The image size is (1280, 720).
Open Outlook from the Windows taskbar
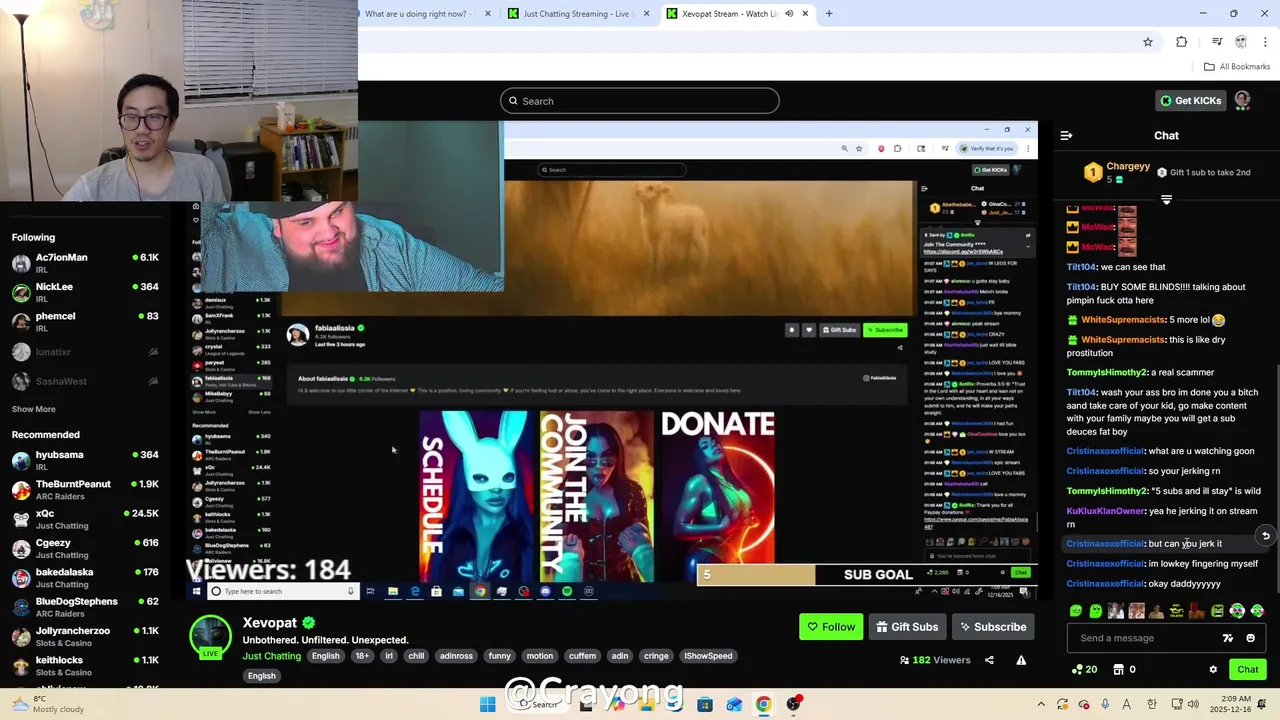click(734, 705)
